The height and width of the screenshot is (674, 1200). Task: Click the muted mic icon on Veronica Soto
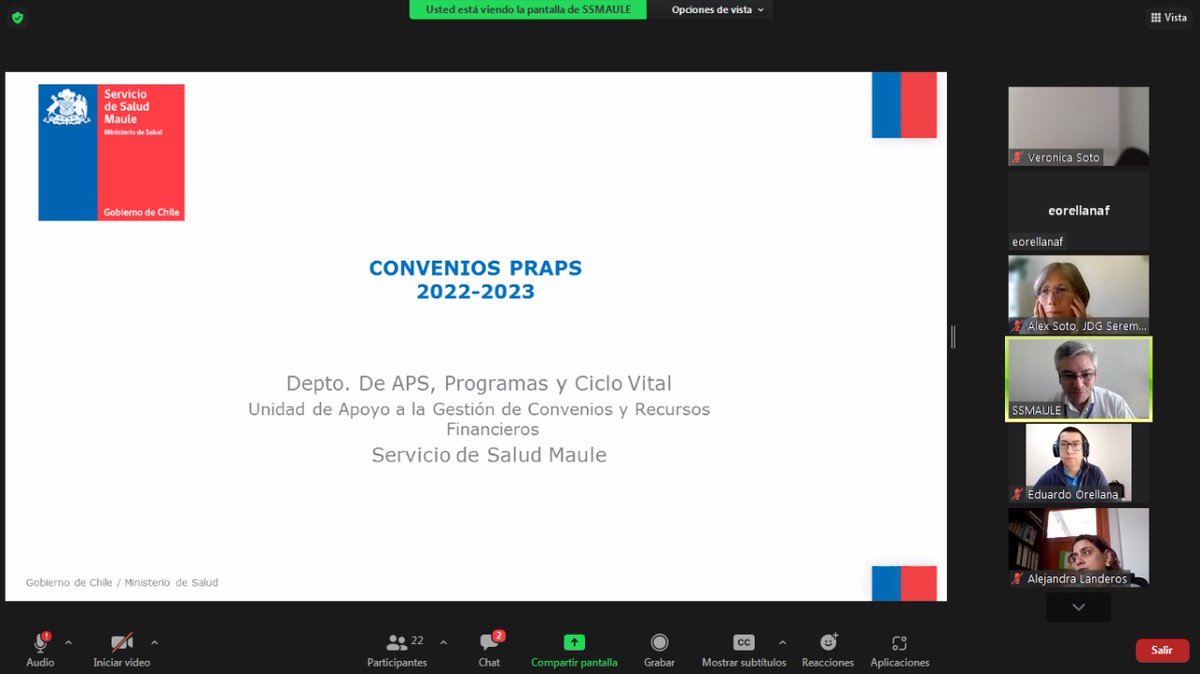point(1018,157)
